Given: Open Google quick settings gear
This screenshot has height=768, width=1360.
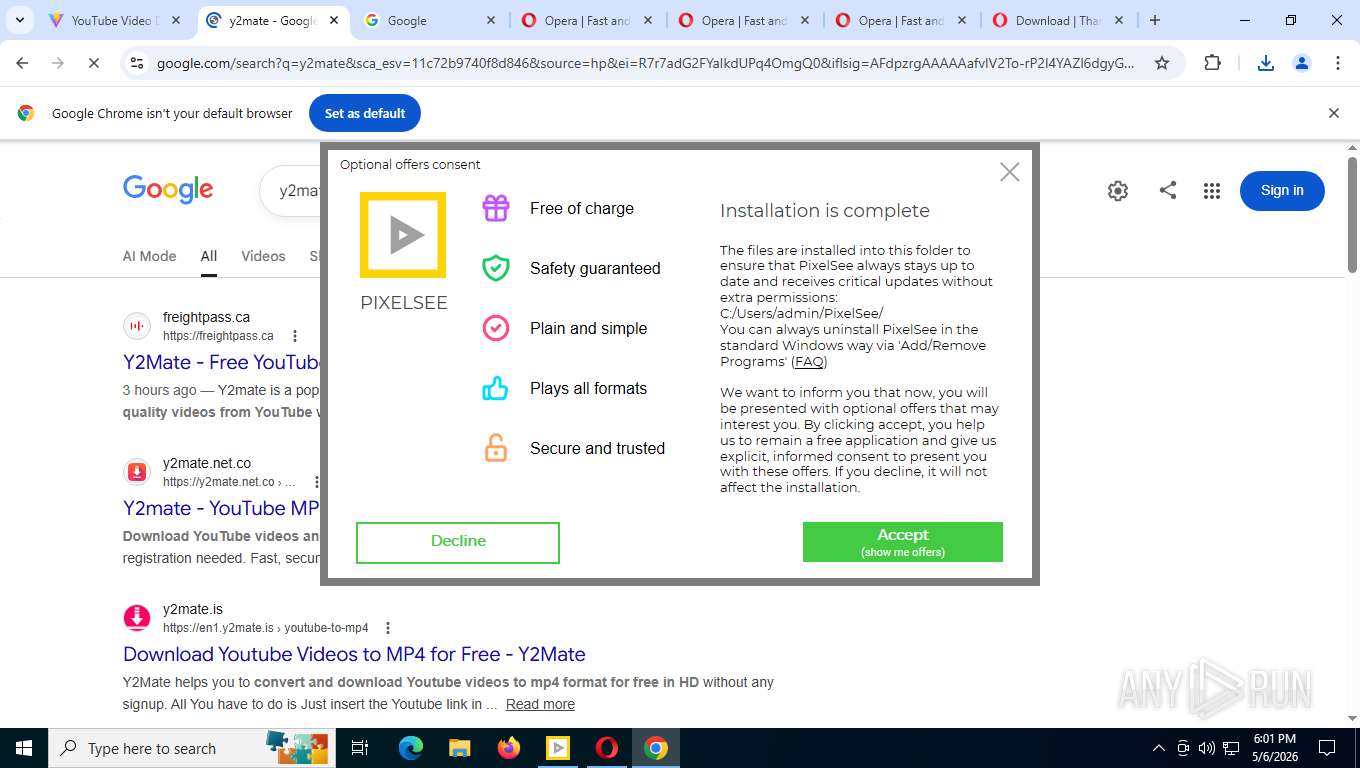Looking at the screenshot, I should point(1118,190).
